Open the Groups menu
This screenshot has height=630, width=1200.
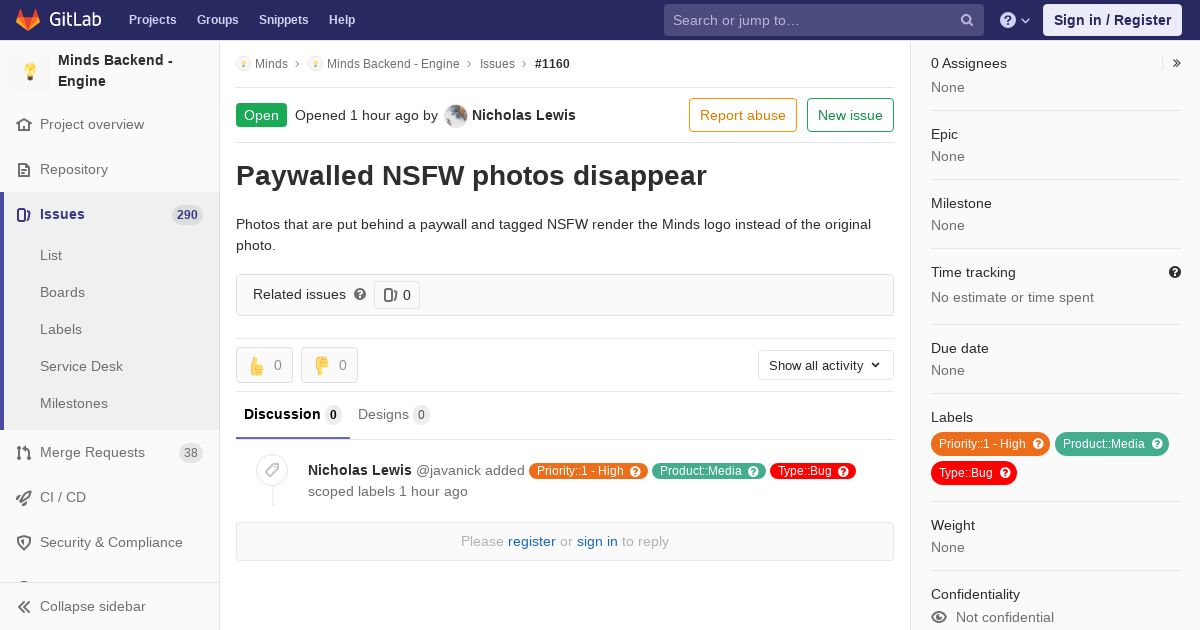(x=217, y=20)
